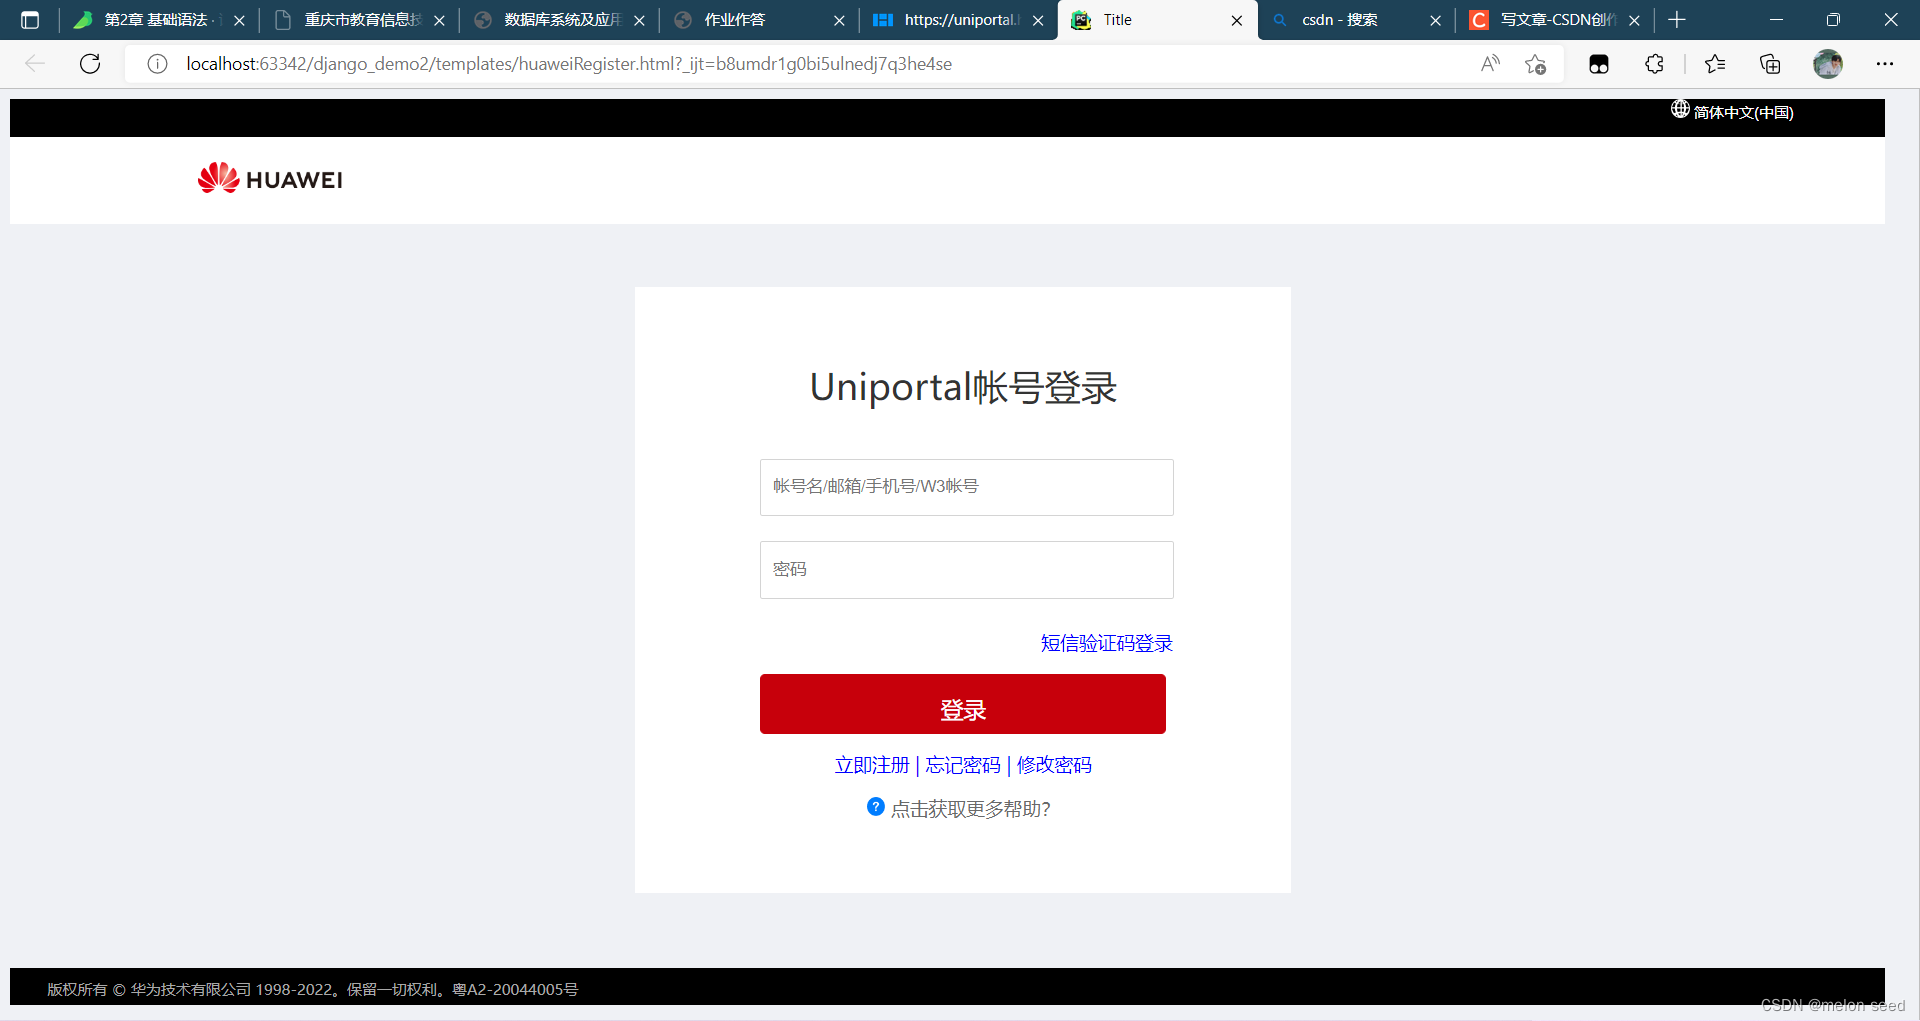This screenshot has width=1920, height=1021.
Task: Add this page to favorites star icon
Action: coord(1536,64)
